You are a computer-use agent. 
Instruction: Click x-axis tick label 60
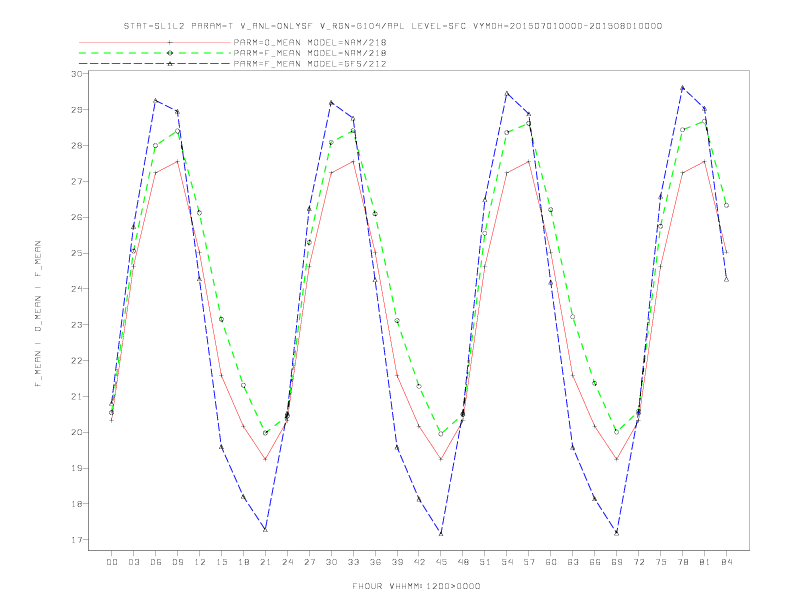click(x=551, y=562)
